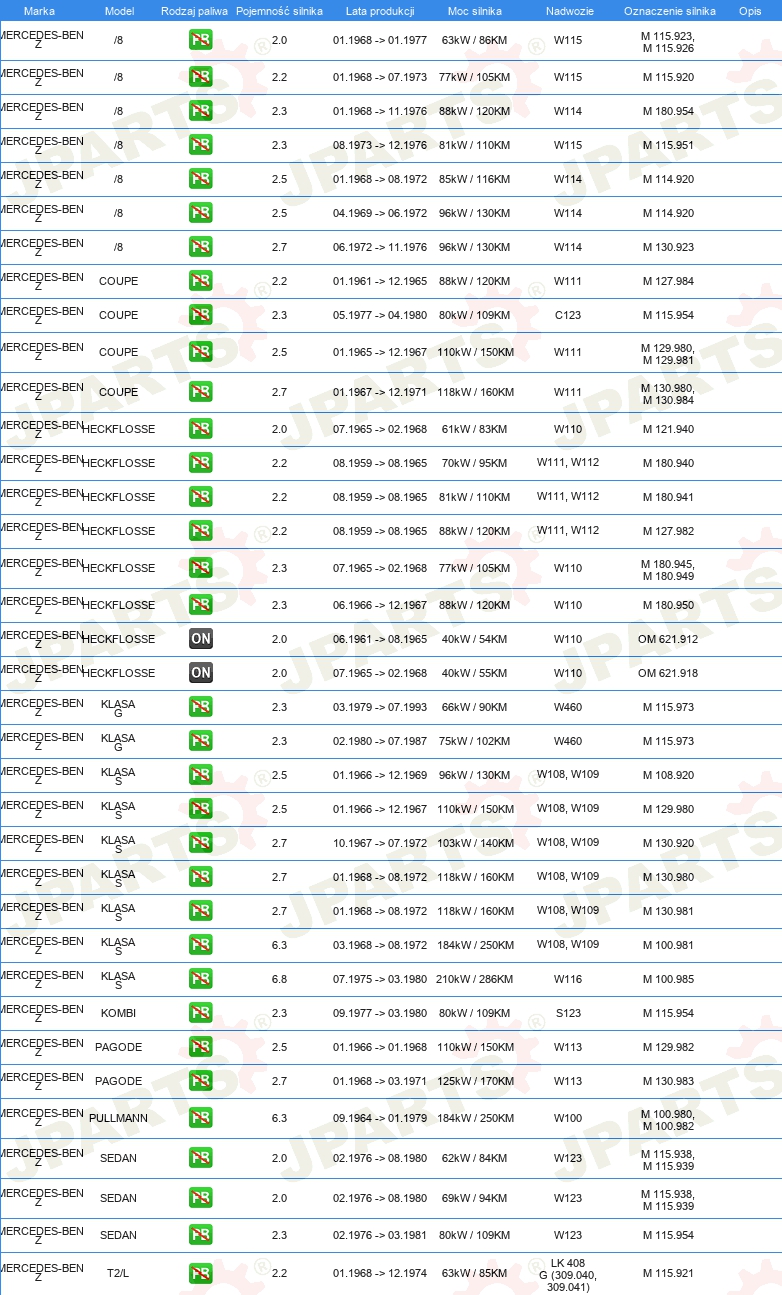Click the Marka column header
This screenshot has height=1295, width=782.
pos(39,11)
